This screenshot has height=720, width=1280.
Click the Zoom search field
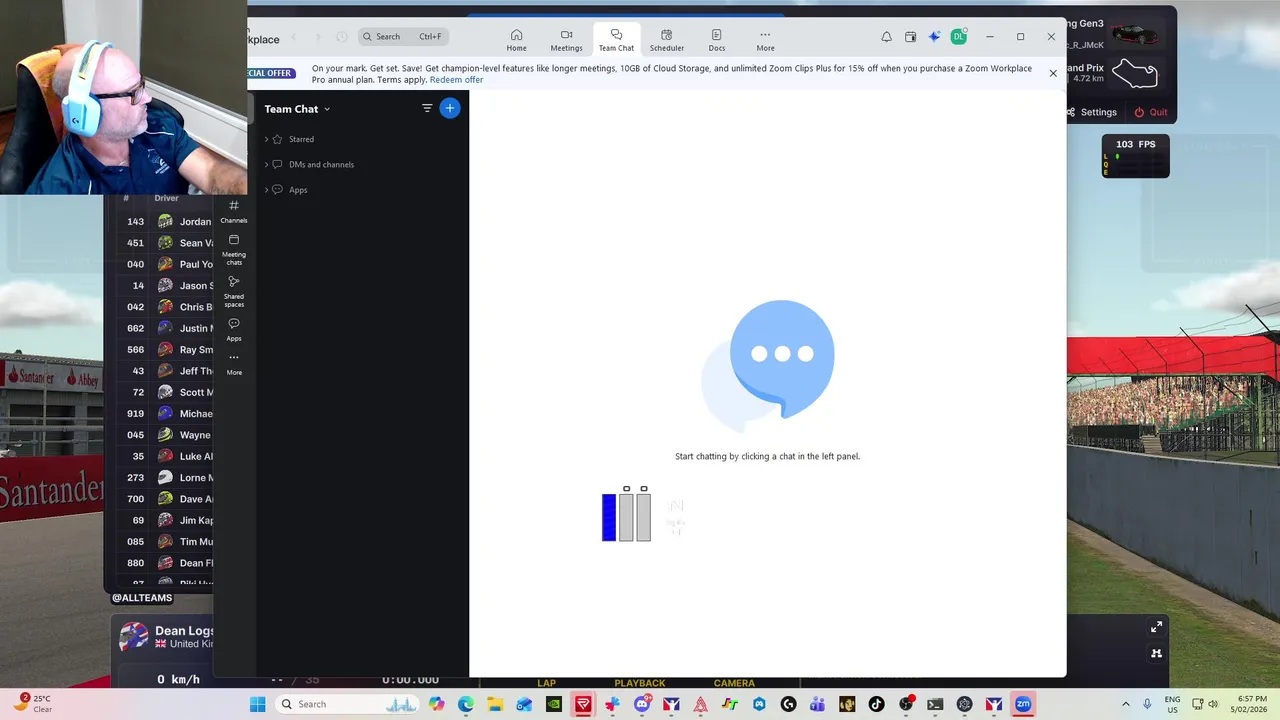(403, 36)
